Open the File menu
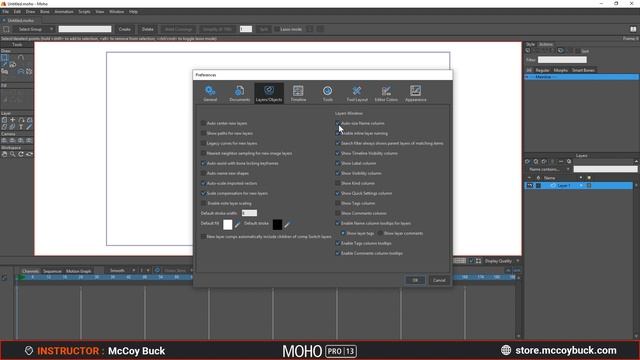 pos(6,12)
